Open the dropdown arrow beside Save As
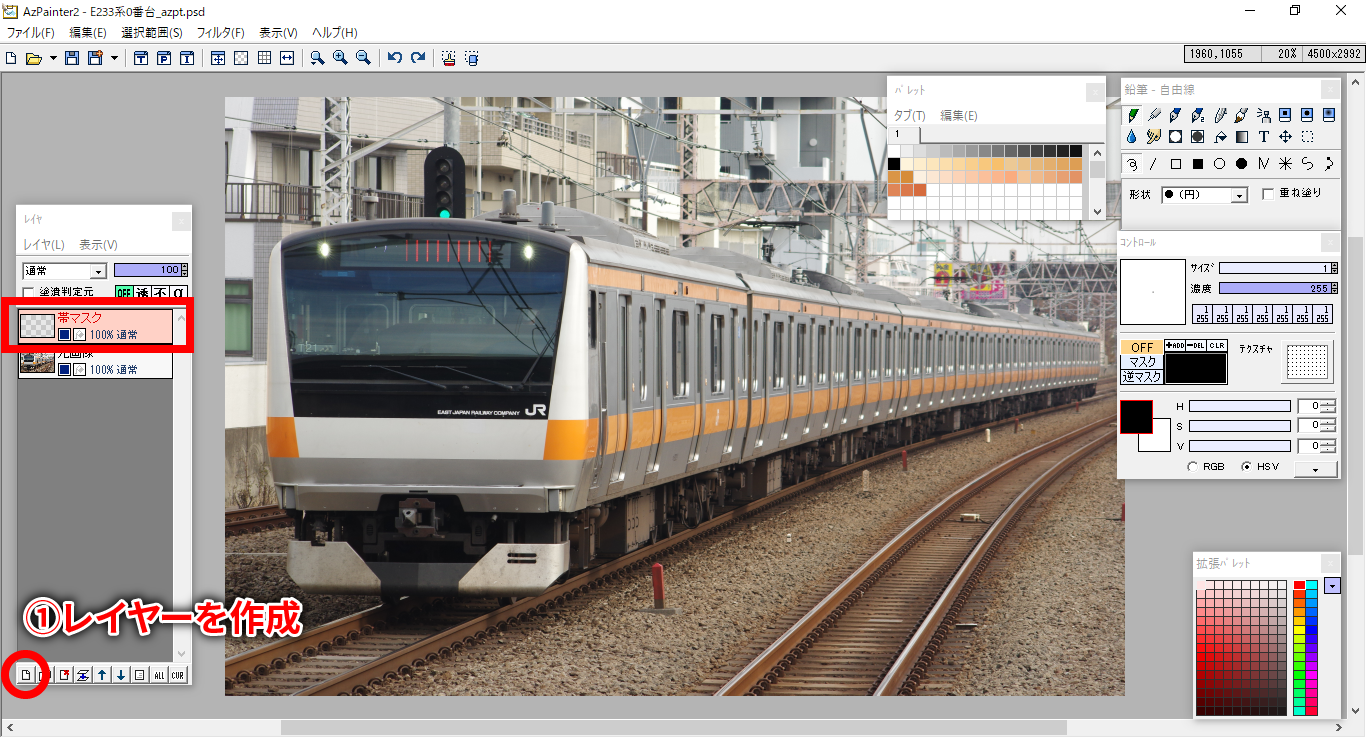Viewport: 1366px width, 738px height. click(x=114, y=59)
